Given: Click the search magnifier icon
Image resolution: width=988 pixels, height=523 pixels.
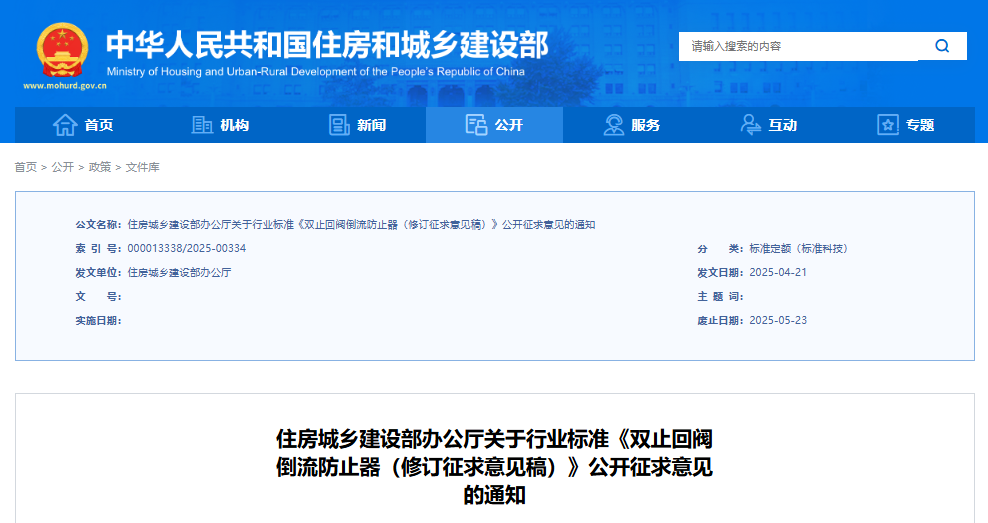Looking at the screenshot, I should pos(942,46).
